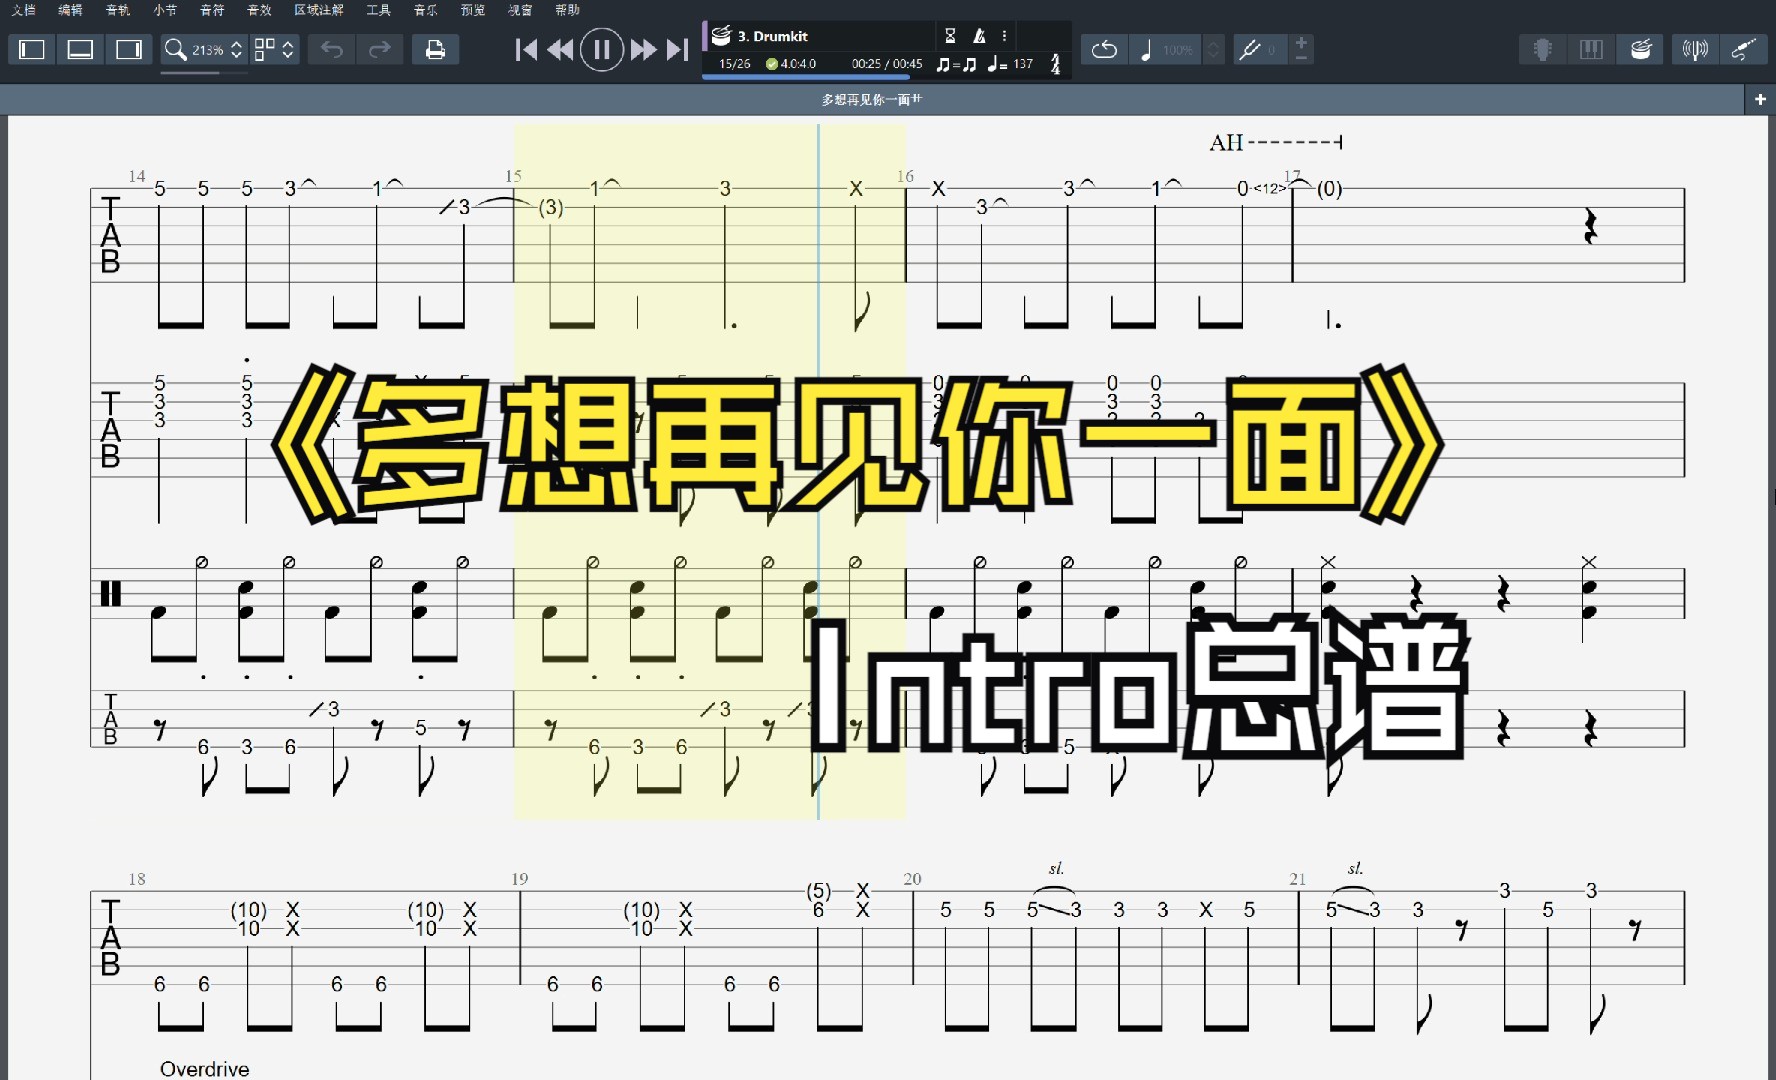Open the 音乐 menu
The width and height of the screenshot is (1776, 1080).
(425, 10)
